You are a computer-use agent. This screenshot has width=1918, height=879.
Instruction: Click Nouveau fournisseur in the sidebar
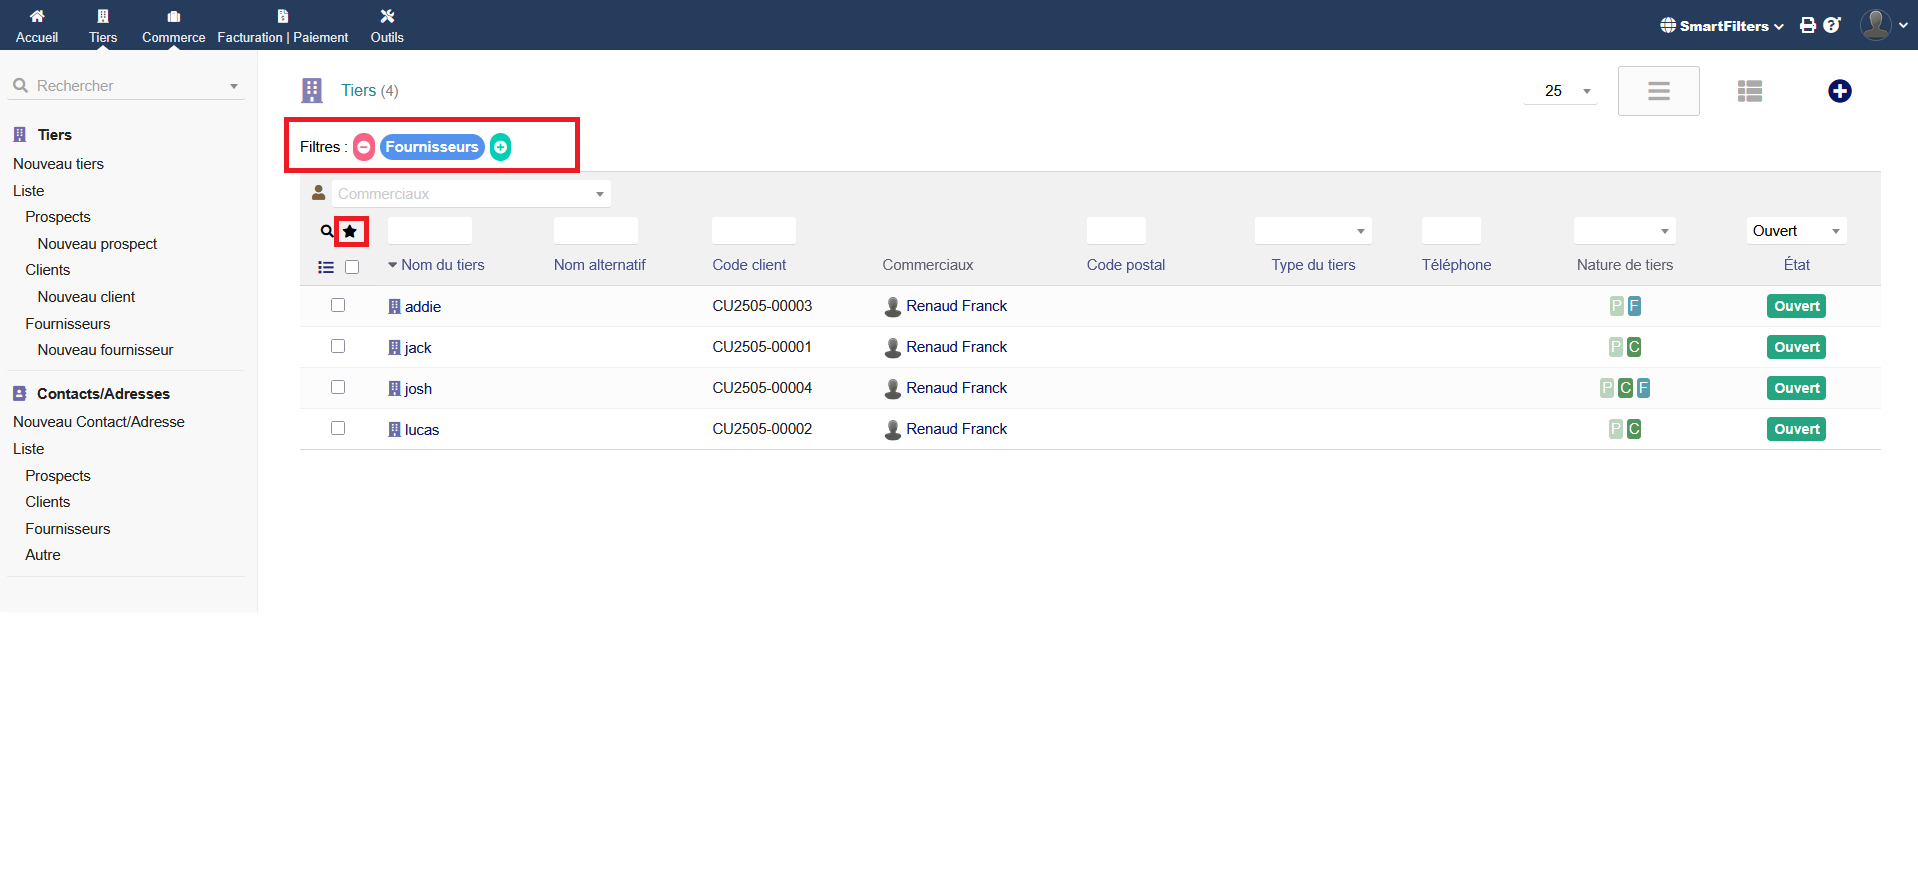105,350
